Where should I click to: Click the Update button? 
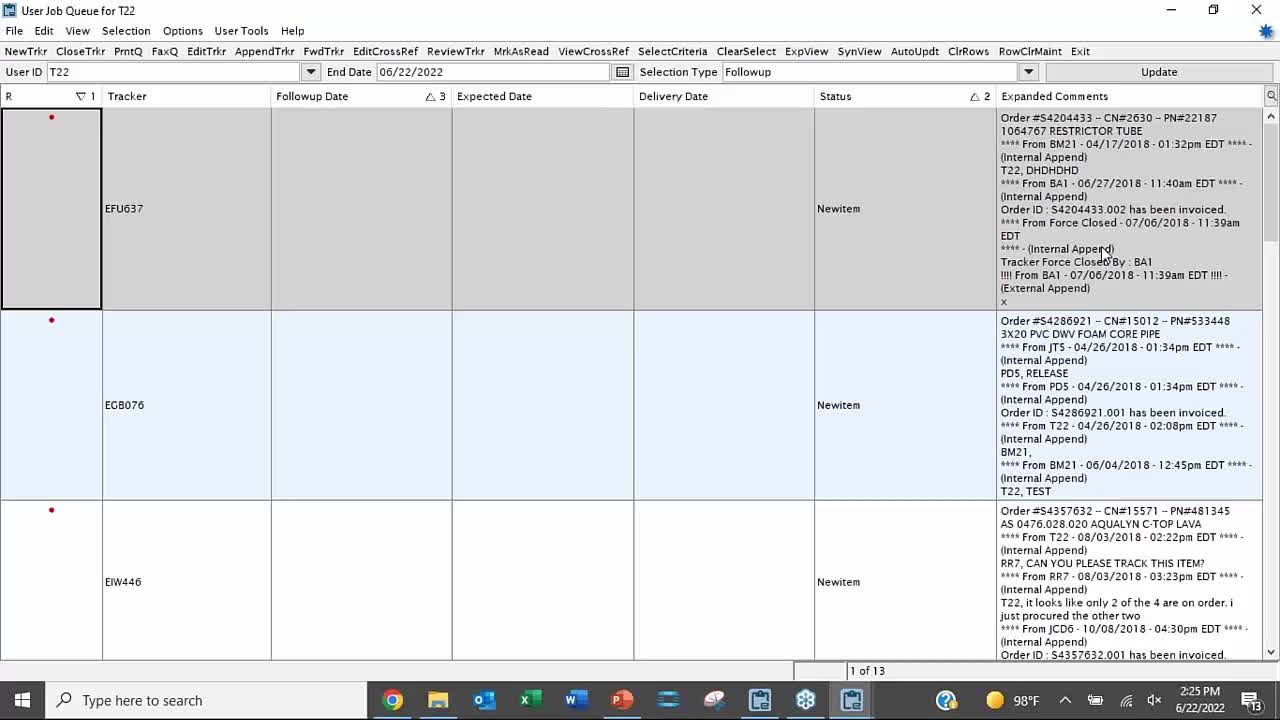[1159, 72]
